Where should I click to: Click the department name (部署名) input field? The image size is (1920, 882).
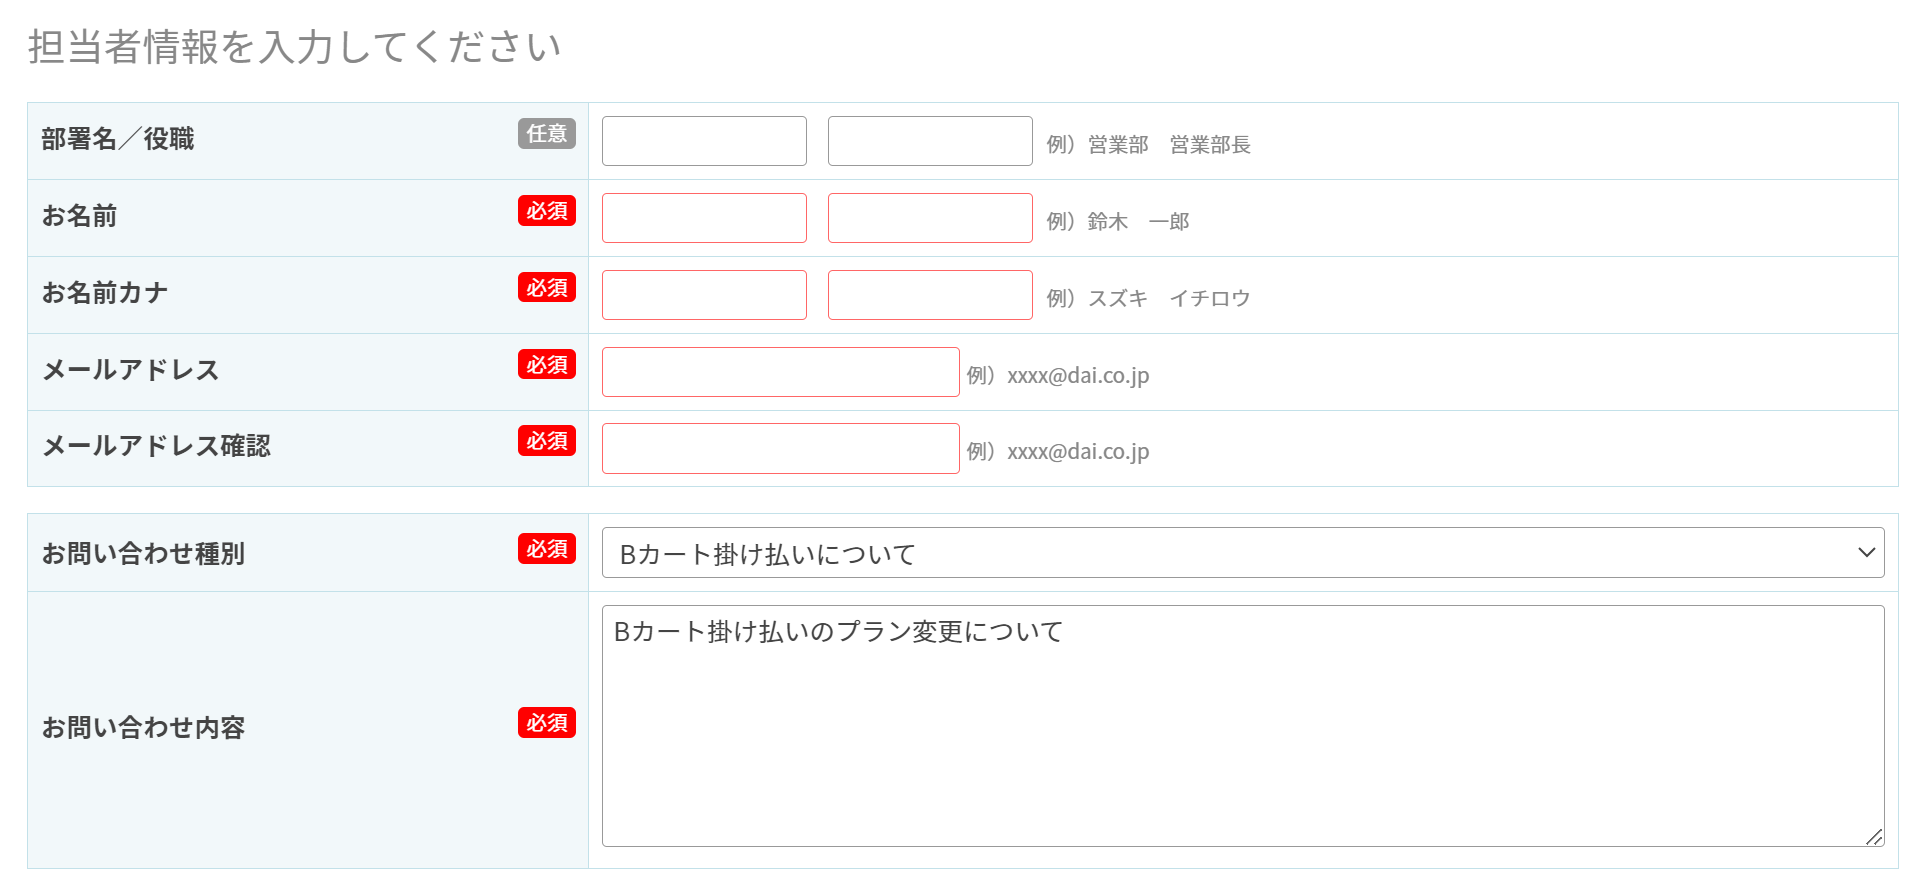704,141
